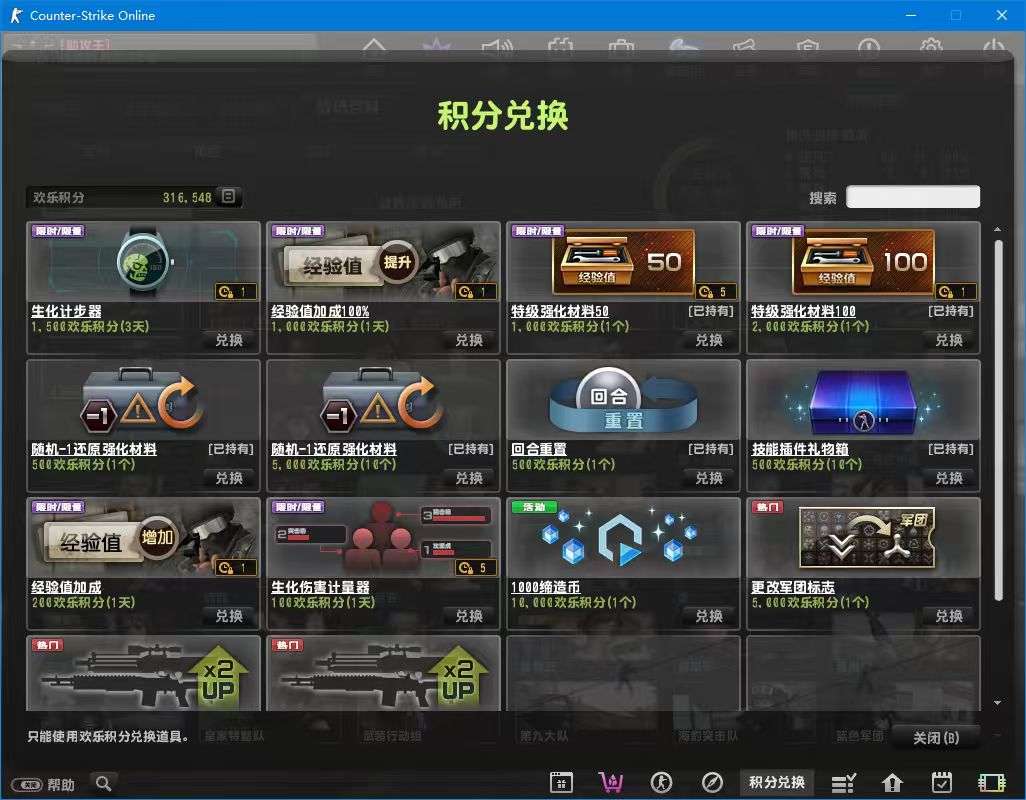Select the 回合重置 item image
This screenshot has height=800, width=1026.
coord(624,400)
